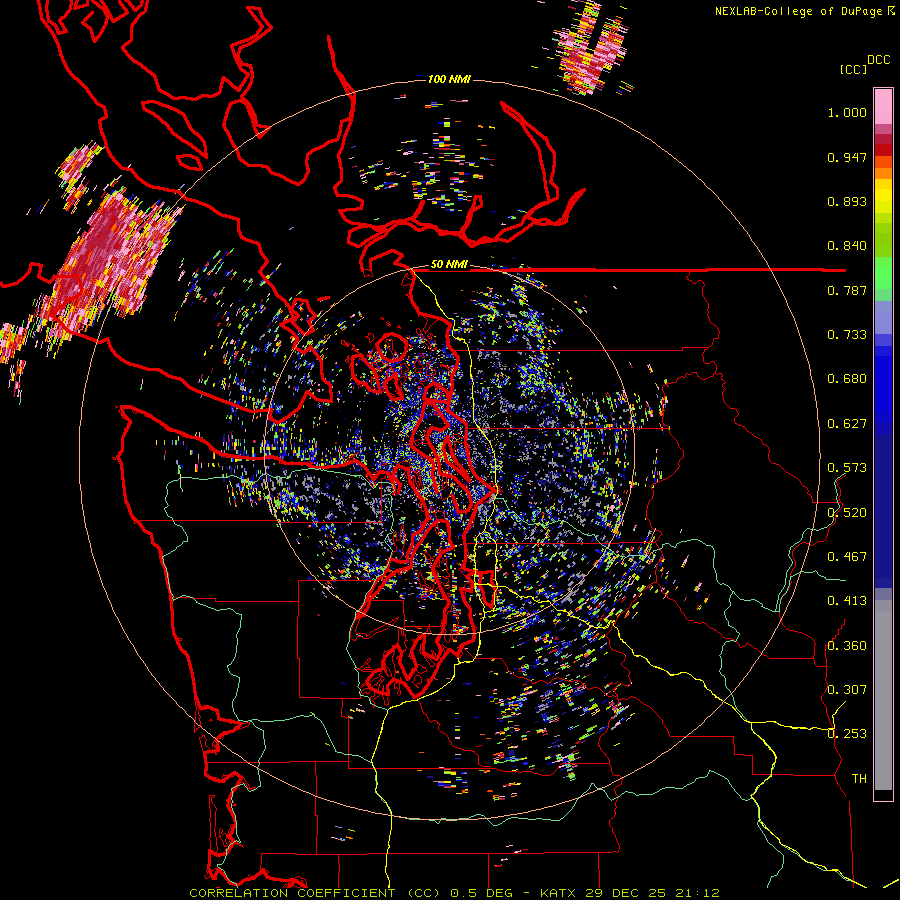Viewport: 900px width, 900px height.
Task: Click the 0.787 legend value
Action: (x=847, y=290)
